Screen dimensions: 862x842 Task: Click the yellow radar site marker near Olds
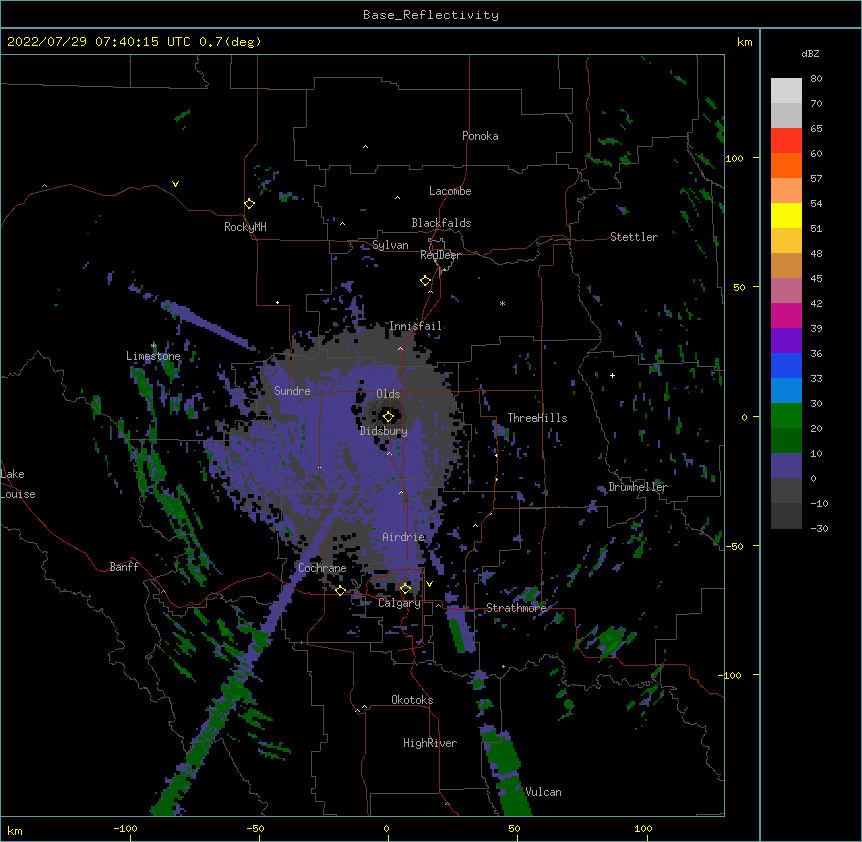coord(388,417)
